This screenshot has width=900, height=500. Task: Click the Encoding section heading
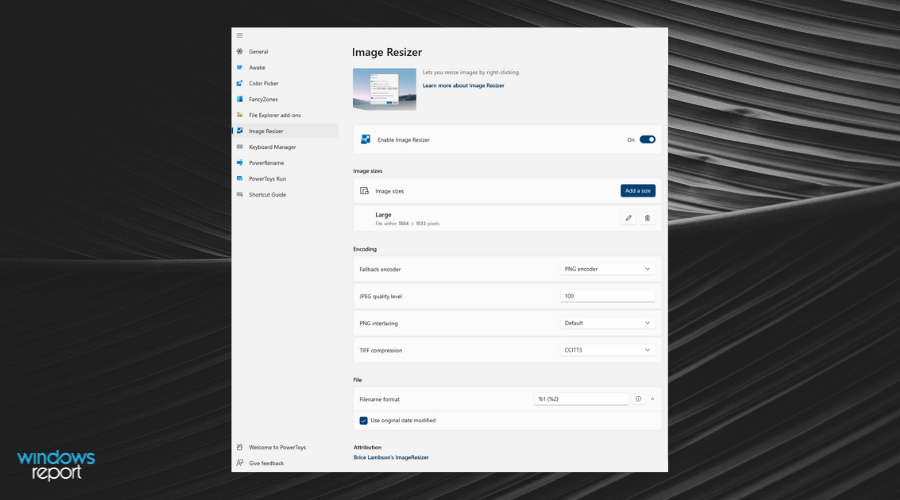365,249
